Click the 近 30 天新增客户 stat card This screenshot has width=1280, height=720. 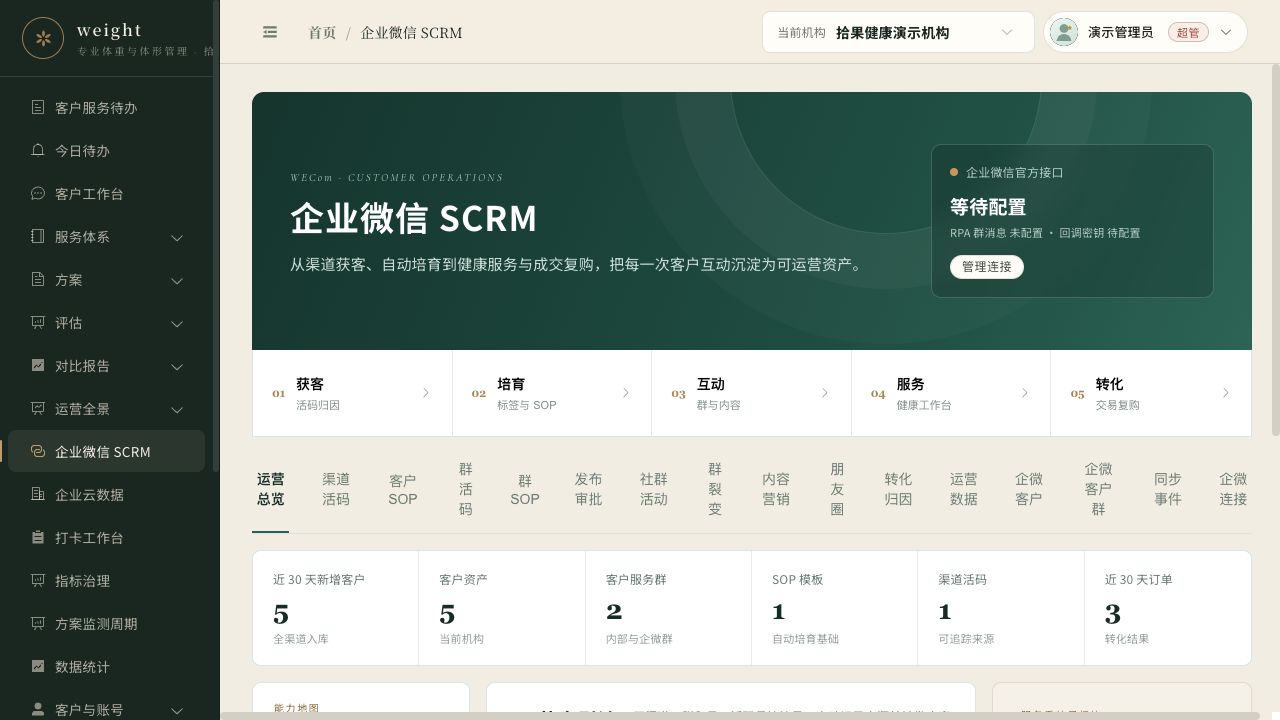(335, 608)
